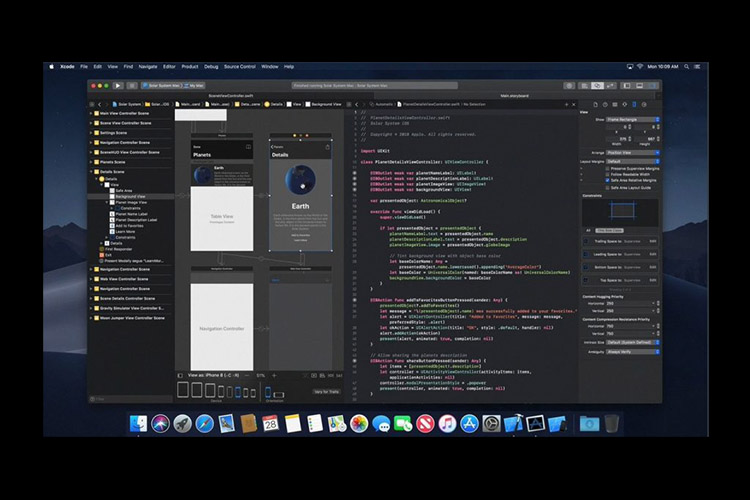Select the This Size Class constraints filter
Viewport: 750px width, 500px height.
tap(609, 231)
